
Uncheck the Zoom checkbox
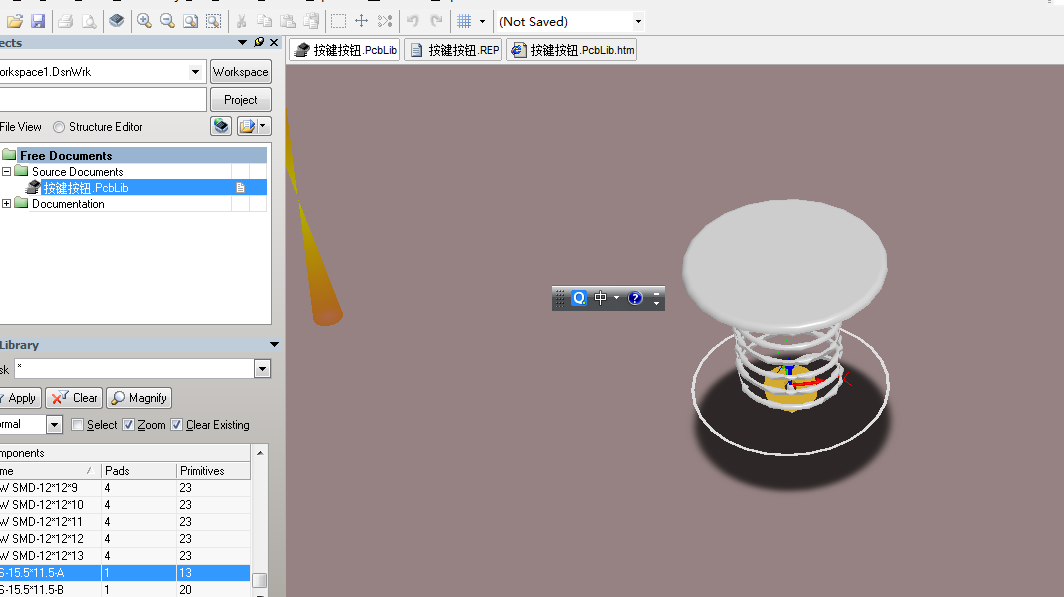(128, 425)
